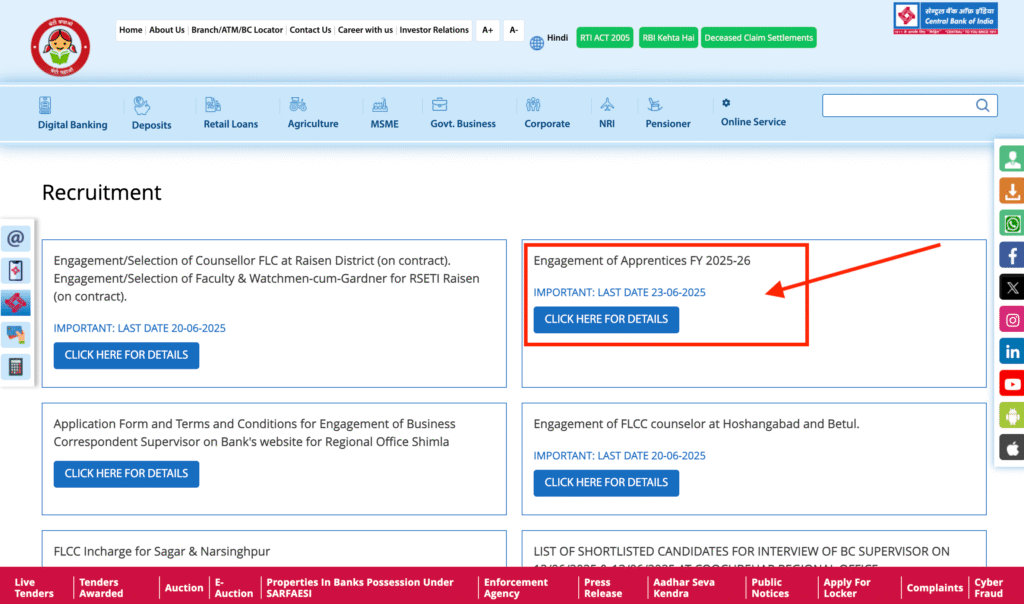This screenshot has width=1024, height=604.
Task: Click details button for Apprentices FY 2025-26
Action: click(606, 319)
